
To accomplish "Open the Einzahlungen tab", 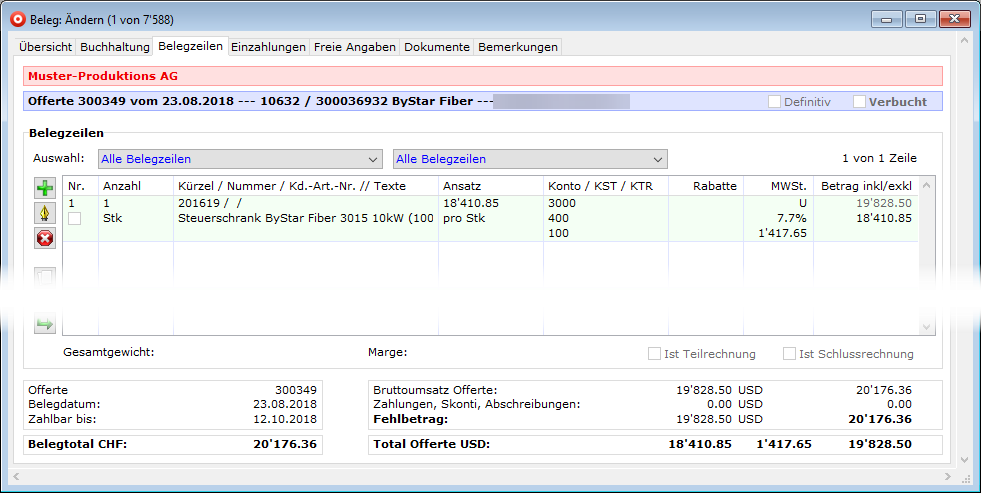I will [x=268, y=47].
